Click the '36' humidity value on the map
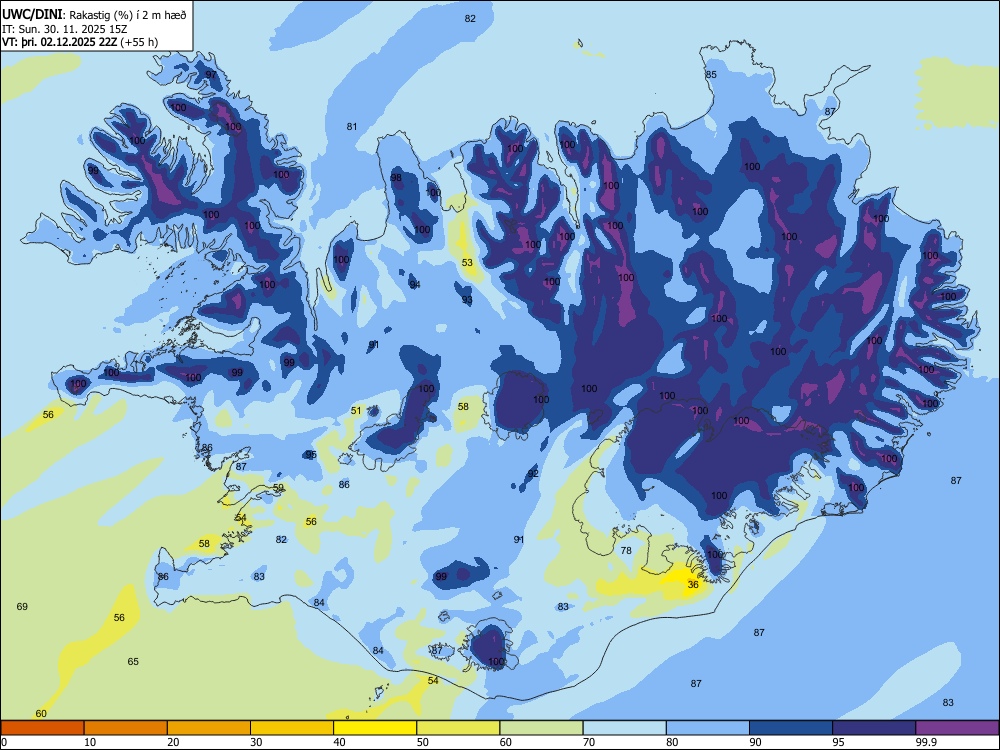 click(693, 584)
